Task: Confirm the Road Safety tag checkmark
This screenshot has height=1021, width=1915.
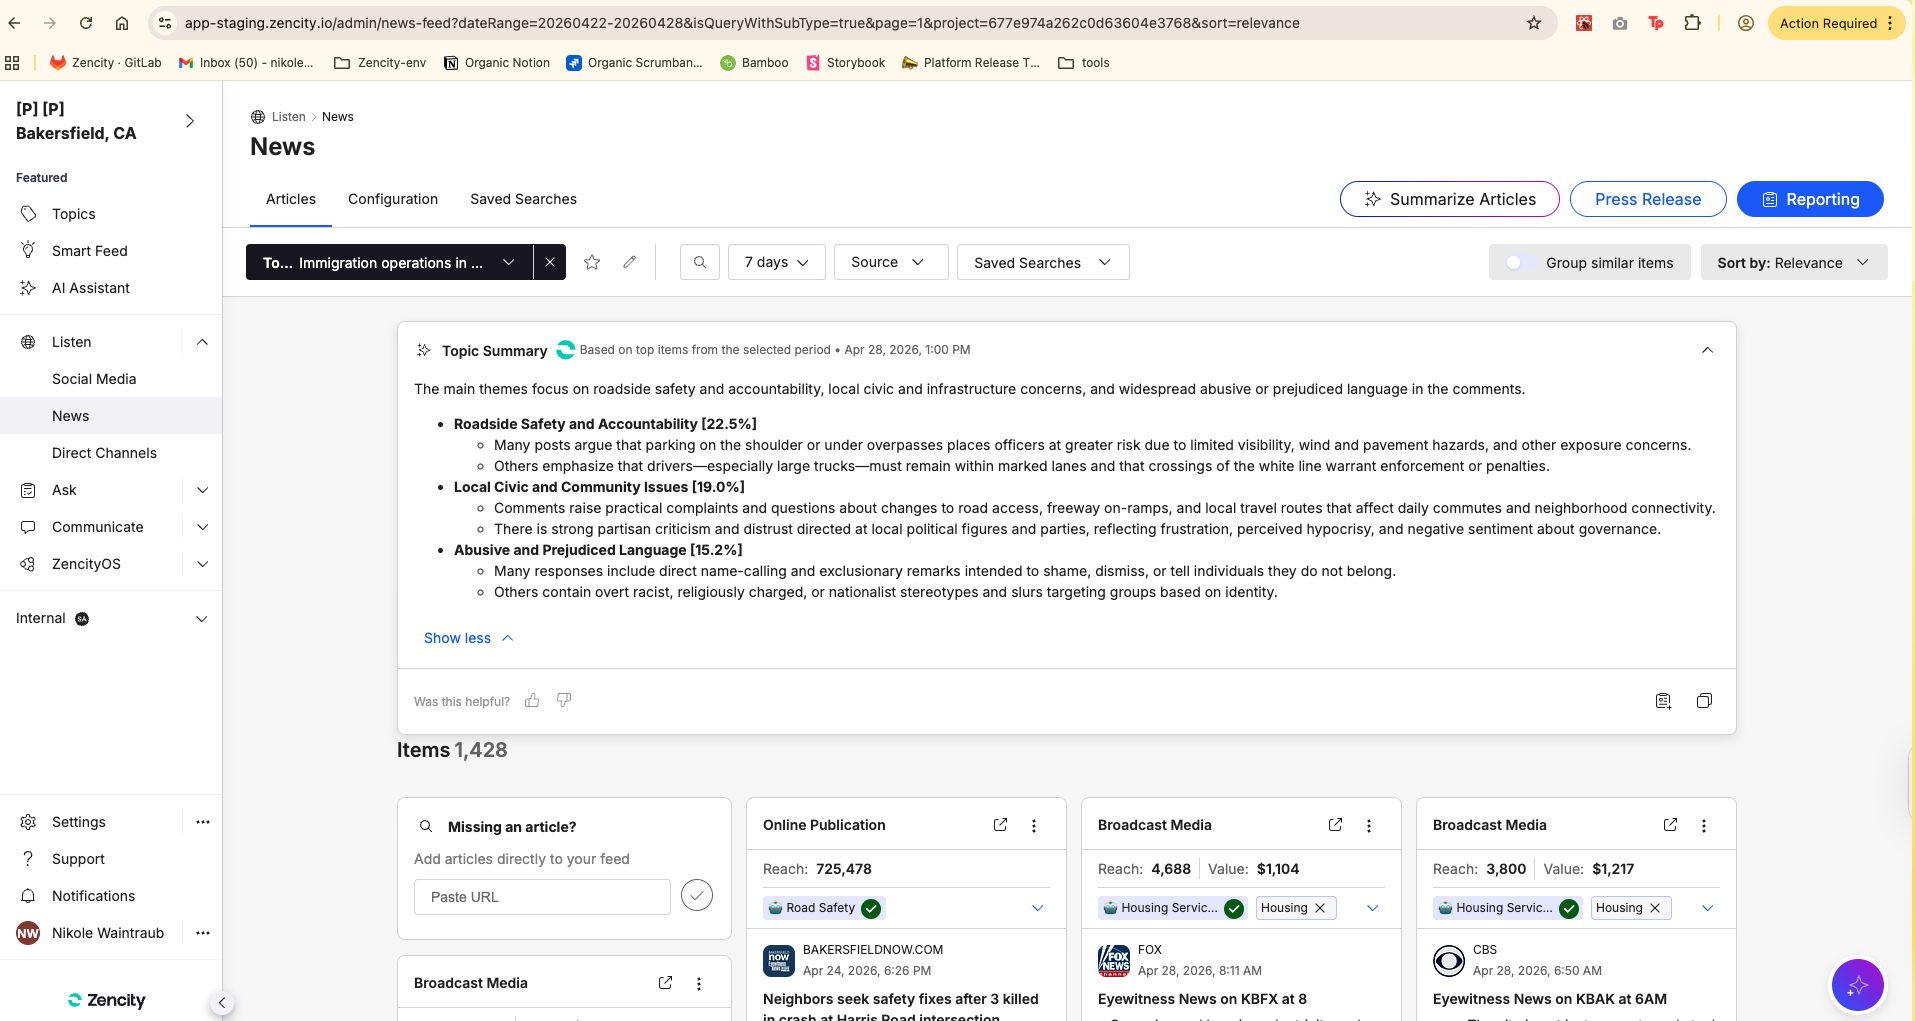Action: (x=871, y=908)
